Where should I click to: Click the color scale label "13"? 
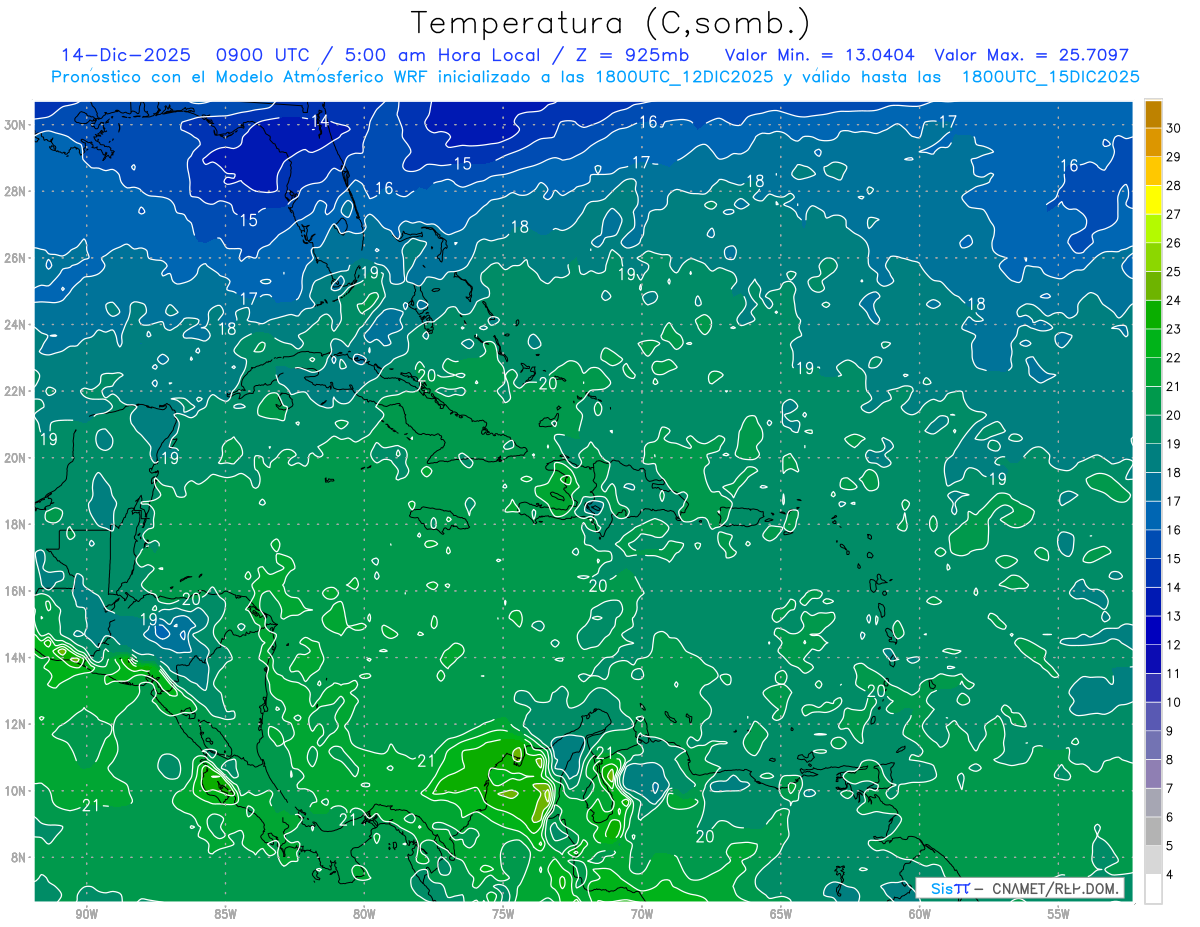coord(1173,616)
